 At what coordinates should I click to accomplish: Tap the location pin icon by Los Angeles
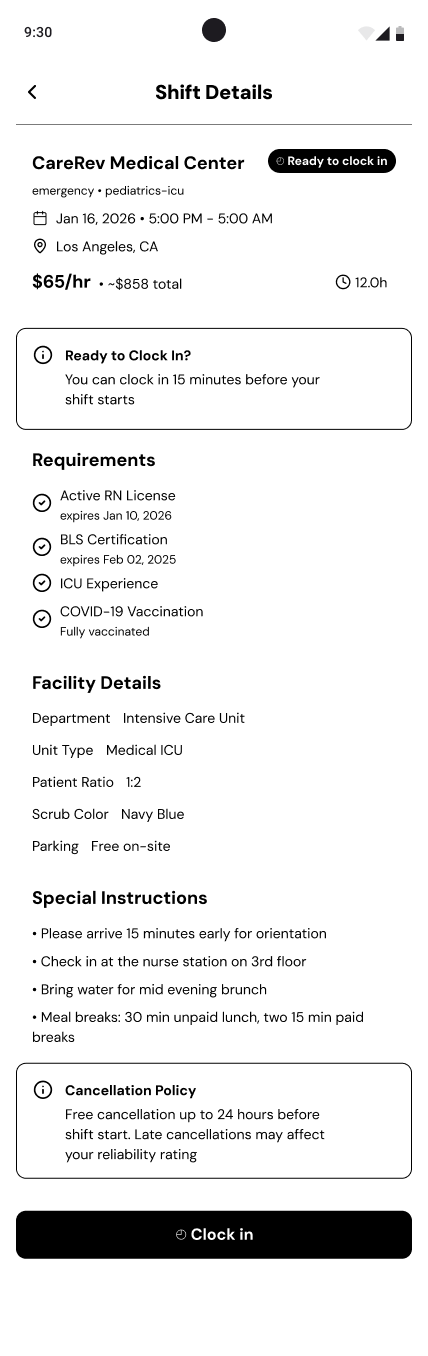point(40,246)
